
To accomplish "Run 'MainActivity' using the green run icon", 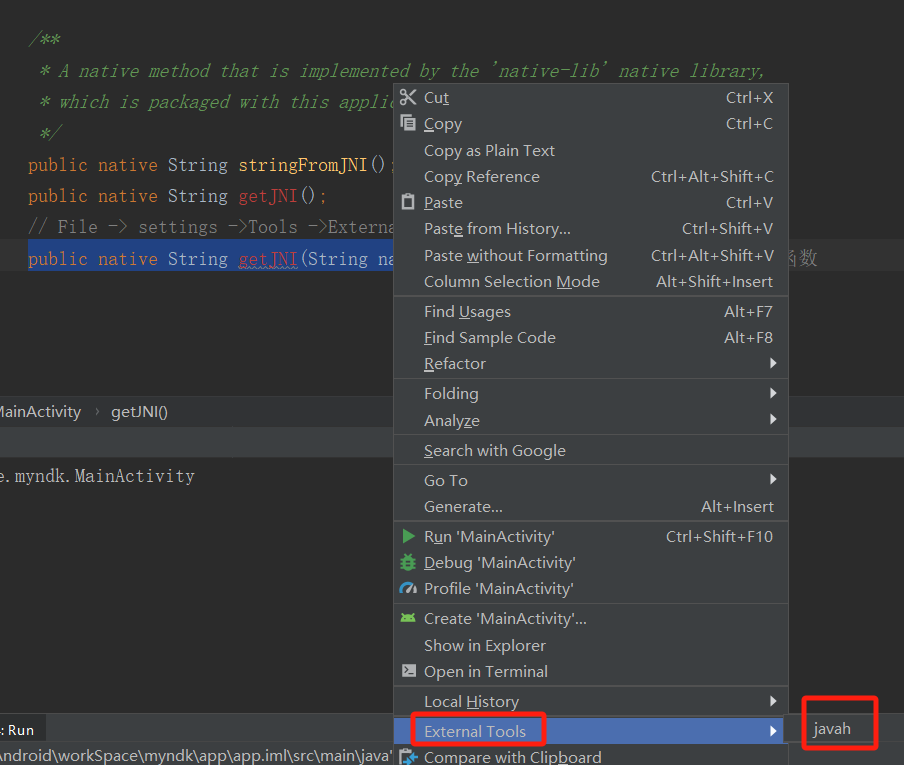I will click(x=407, y=536).
